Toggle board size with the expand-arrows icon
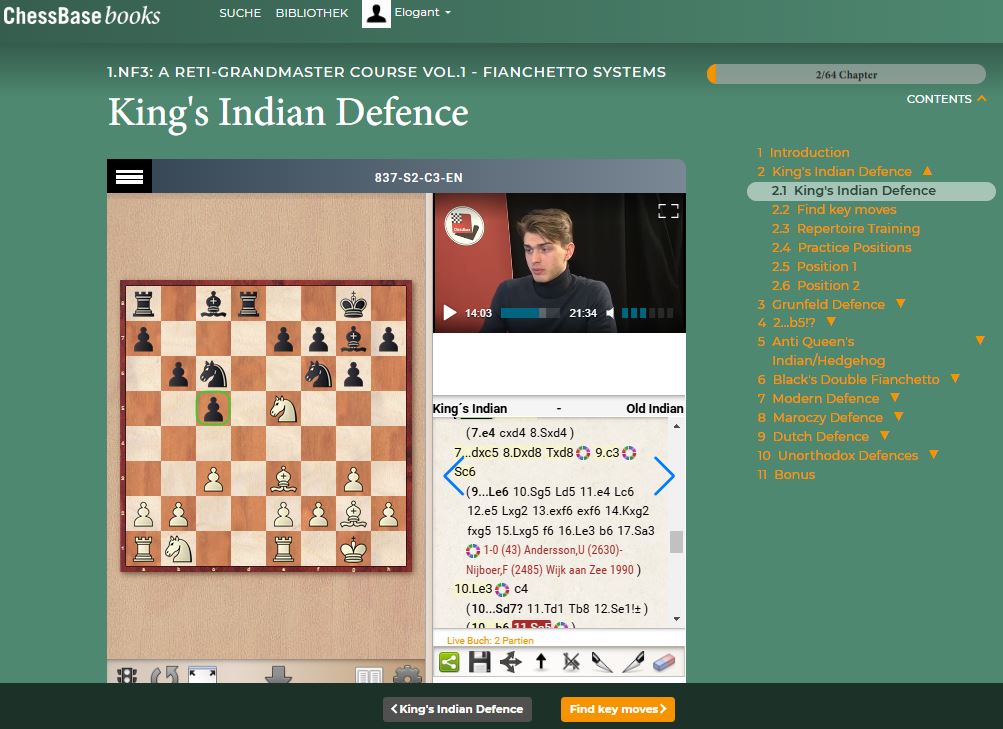Viewport: 1003px width, 729px height. pyautogui.click(x=202, y=677)
